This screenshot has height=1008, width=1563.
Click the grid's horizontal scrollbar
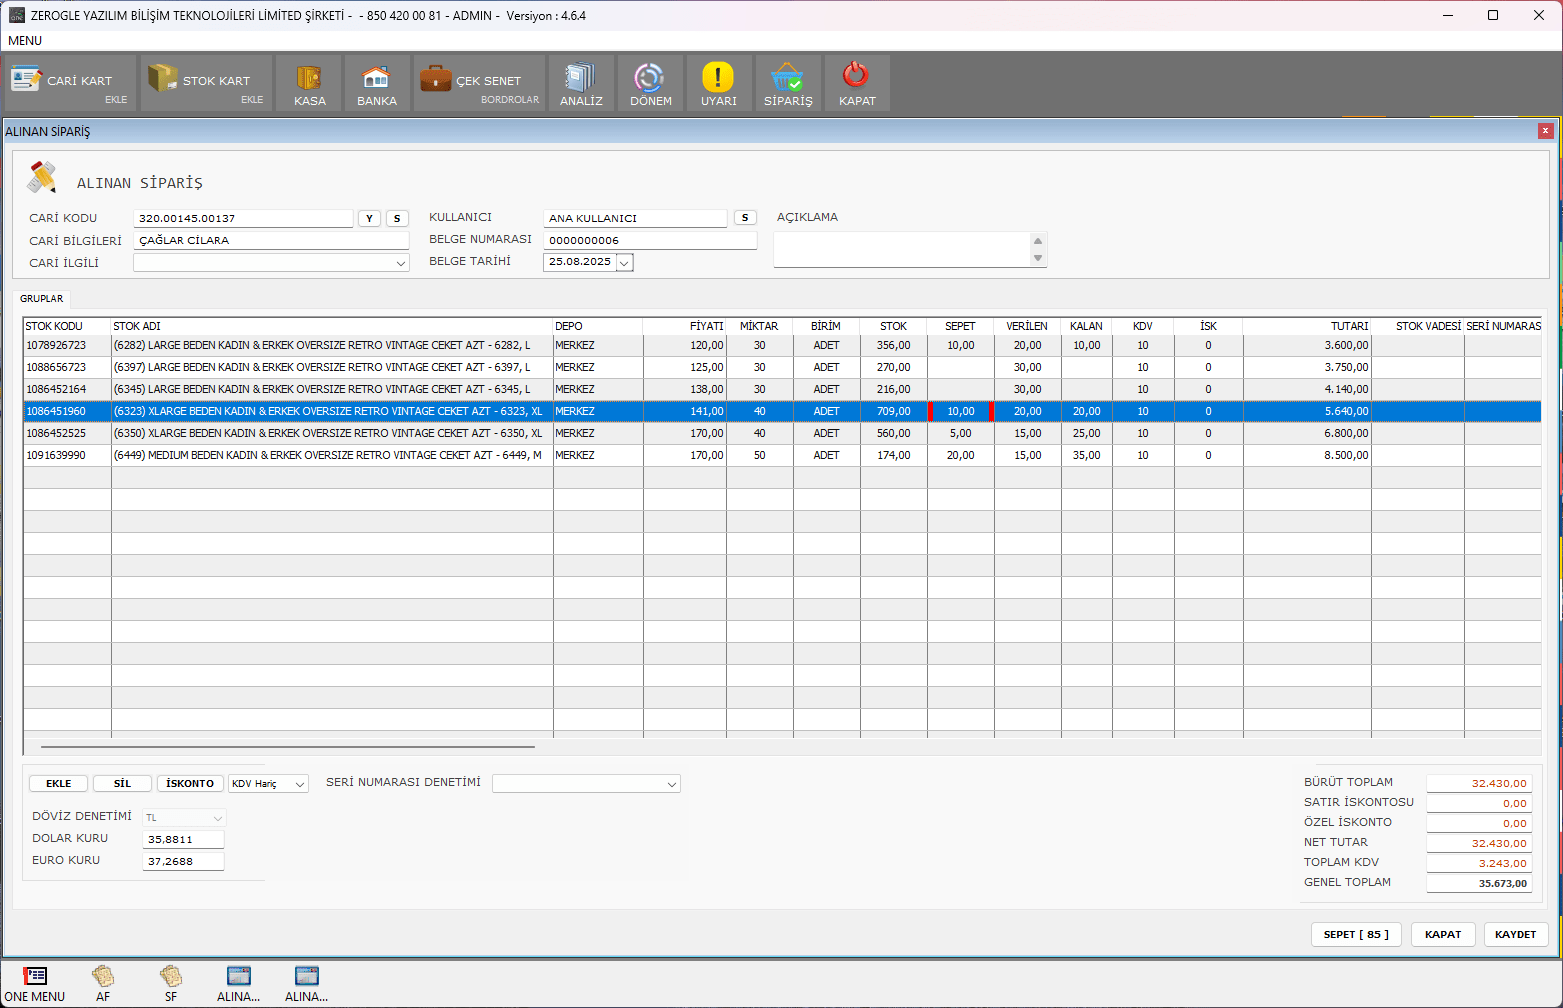point(288,746)
